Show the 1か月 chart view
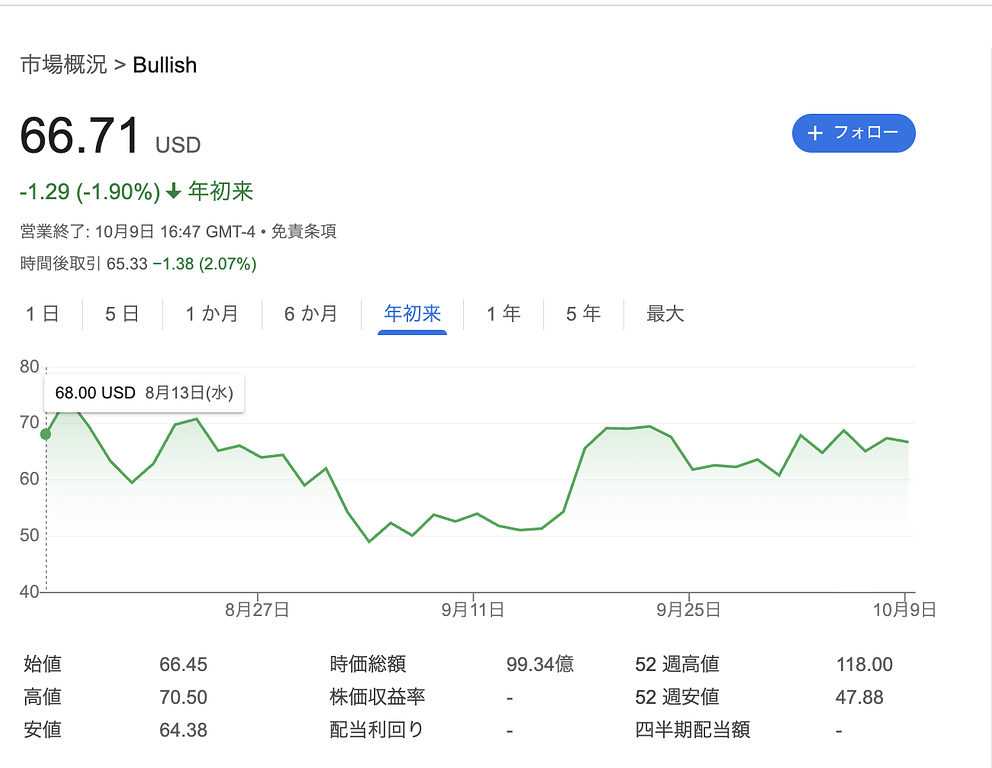992x768 pixels. 212,314
